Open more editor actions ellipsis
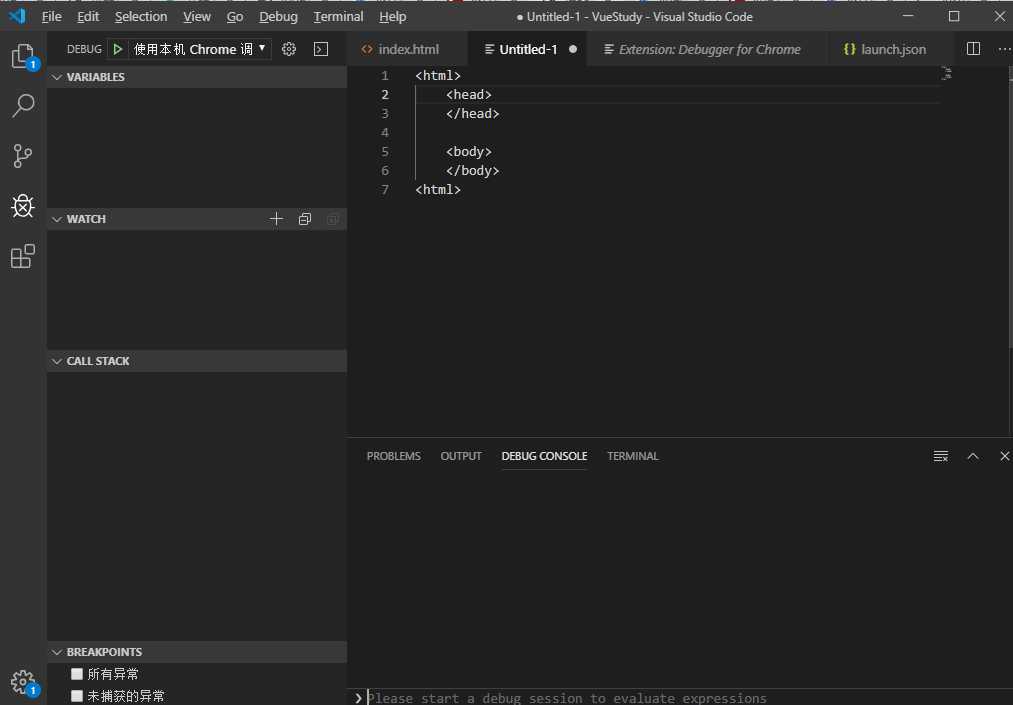 point(1004,49)
